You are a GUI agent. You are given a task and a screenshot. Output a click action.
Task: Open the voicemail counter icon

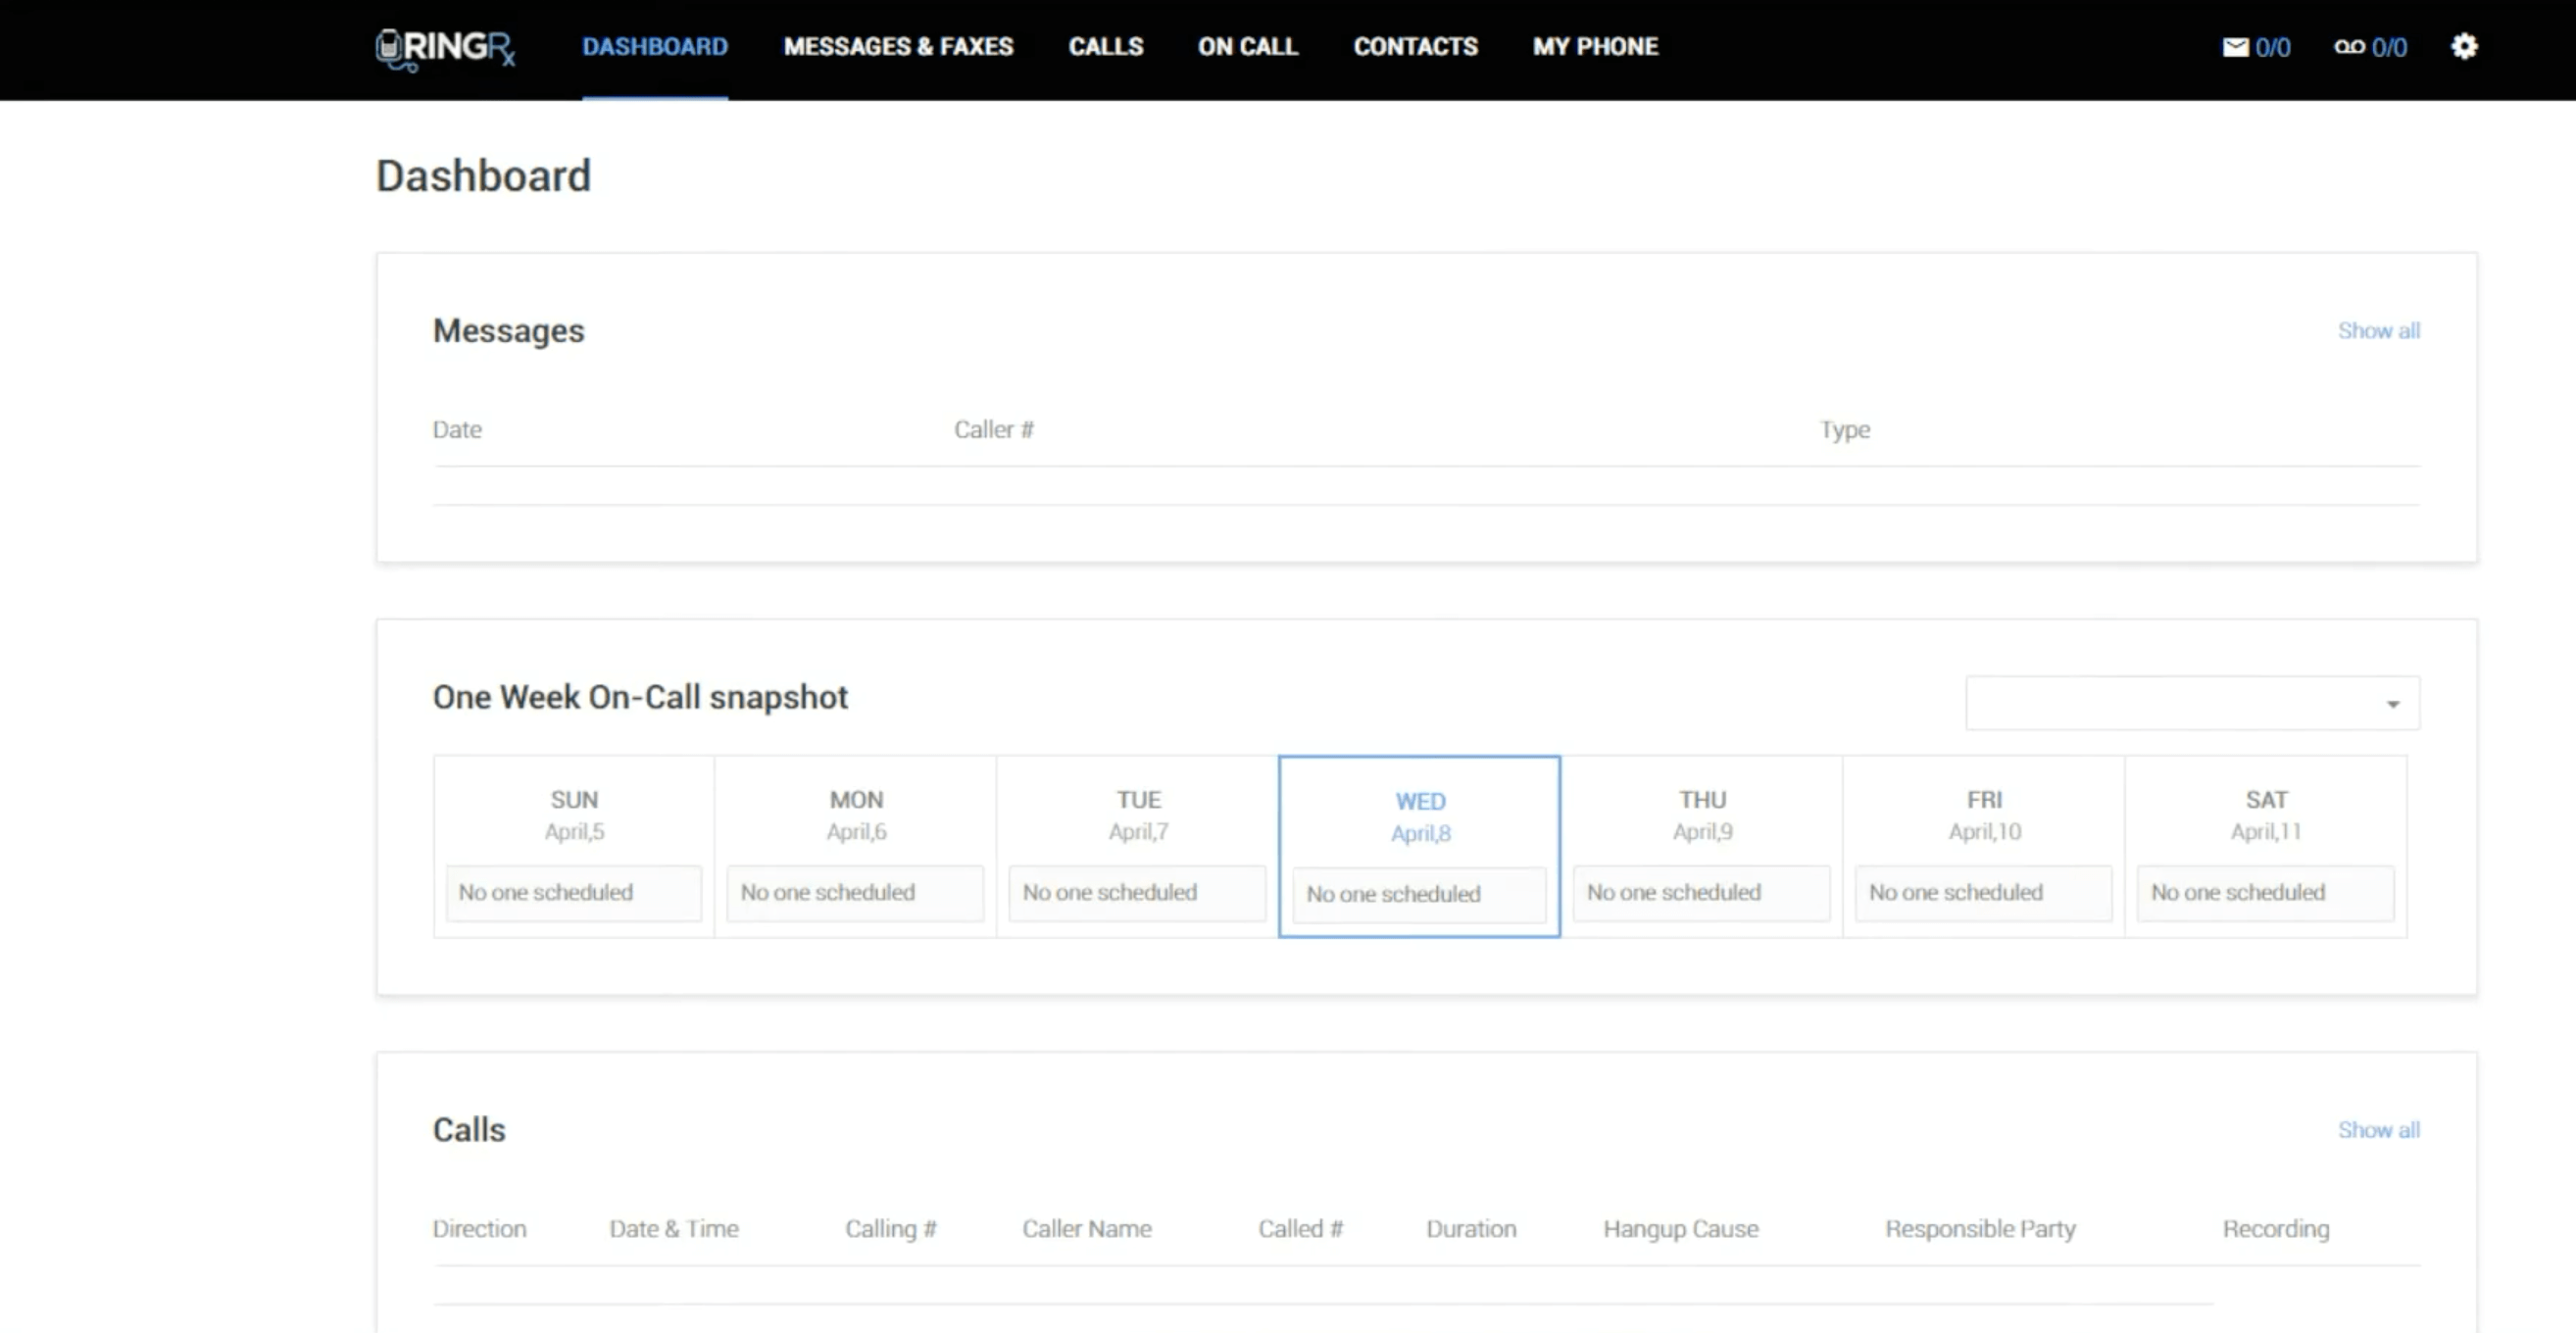(x=2349, y=47)
